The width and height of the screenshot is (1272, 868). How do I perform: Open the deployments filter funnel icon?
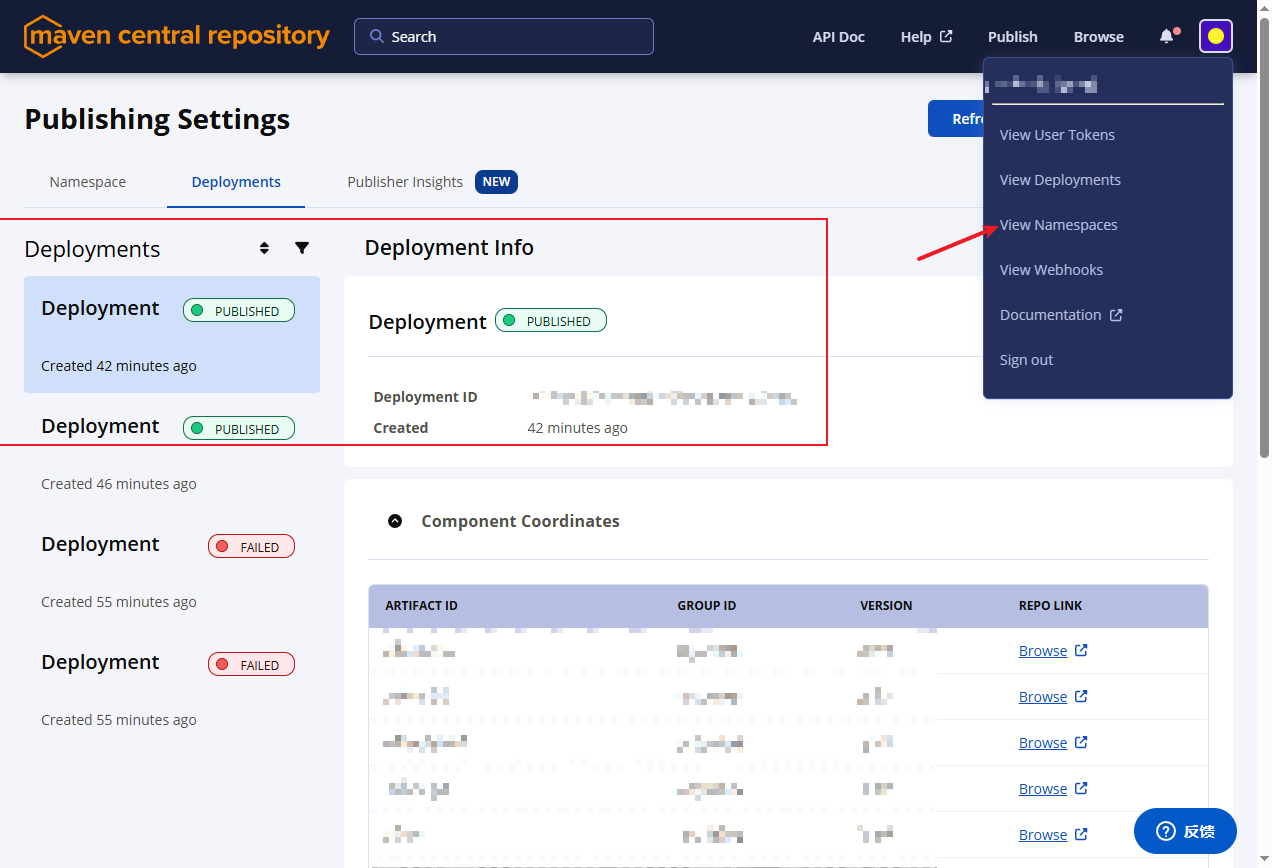(302, 248)
